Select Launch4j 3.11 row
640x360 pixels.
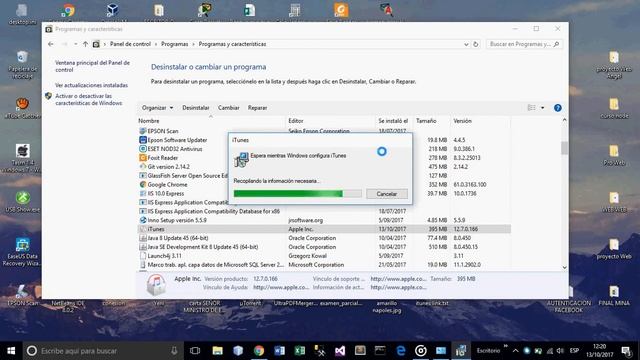pos(324,256)
